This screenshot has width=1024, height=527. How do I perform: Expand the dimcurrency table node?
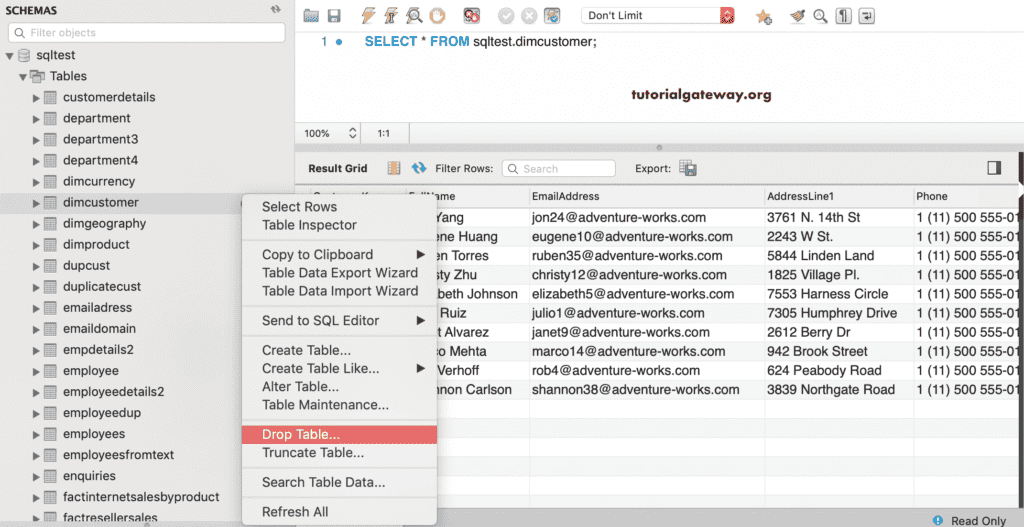pyautogui.click(x=36, y=182)
